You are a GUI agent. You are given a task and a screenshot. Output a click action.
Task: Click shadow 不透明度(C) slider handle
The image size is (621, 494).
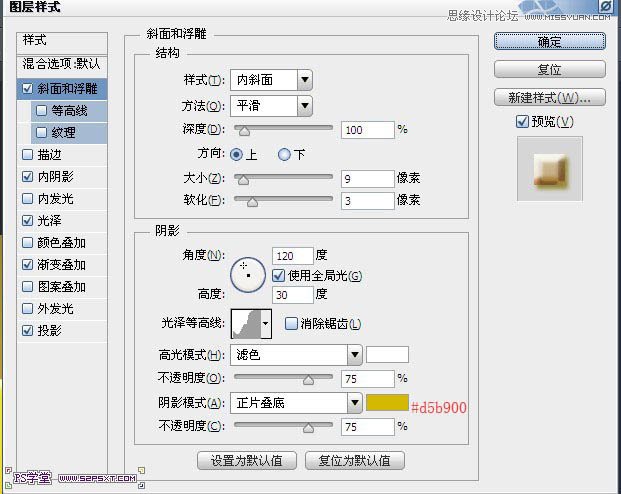308,428
